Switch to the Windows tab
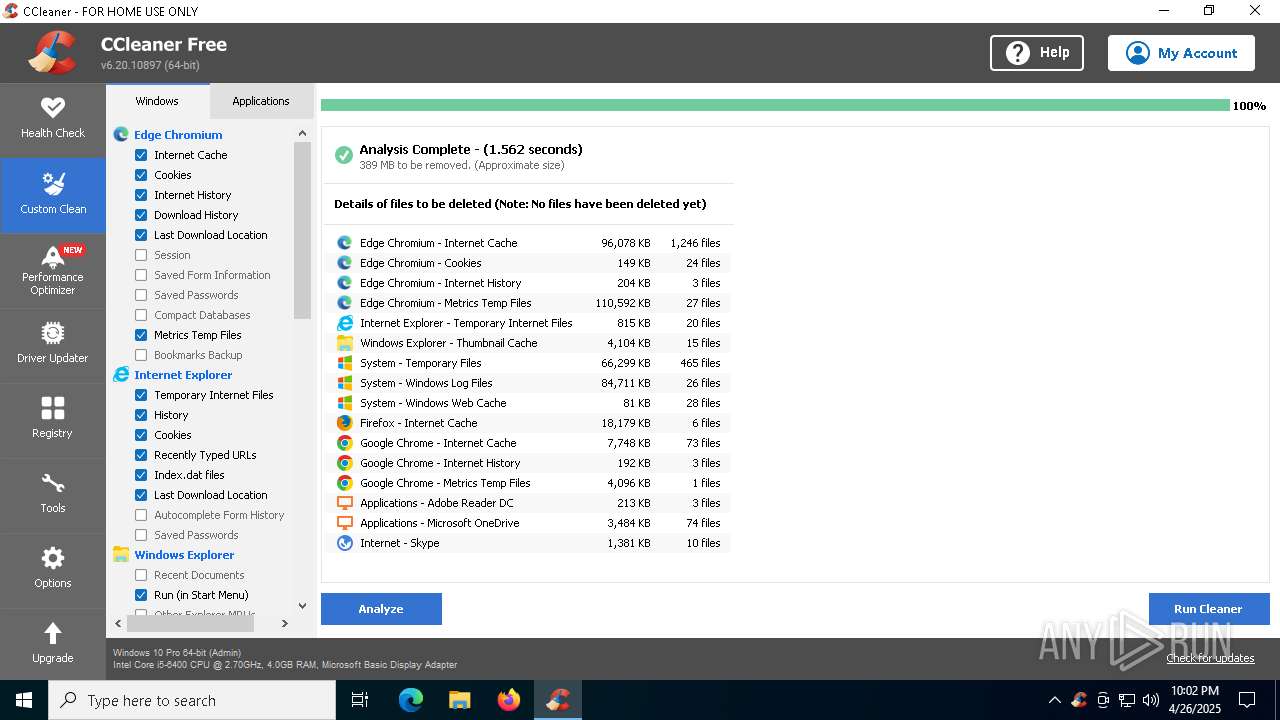The width and height of the screenshot is (1280, 720). [157, 101]
